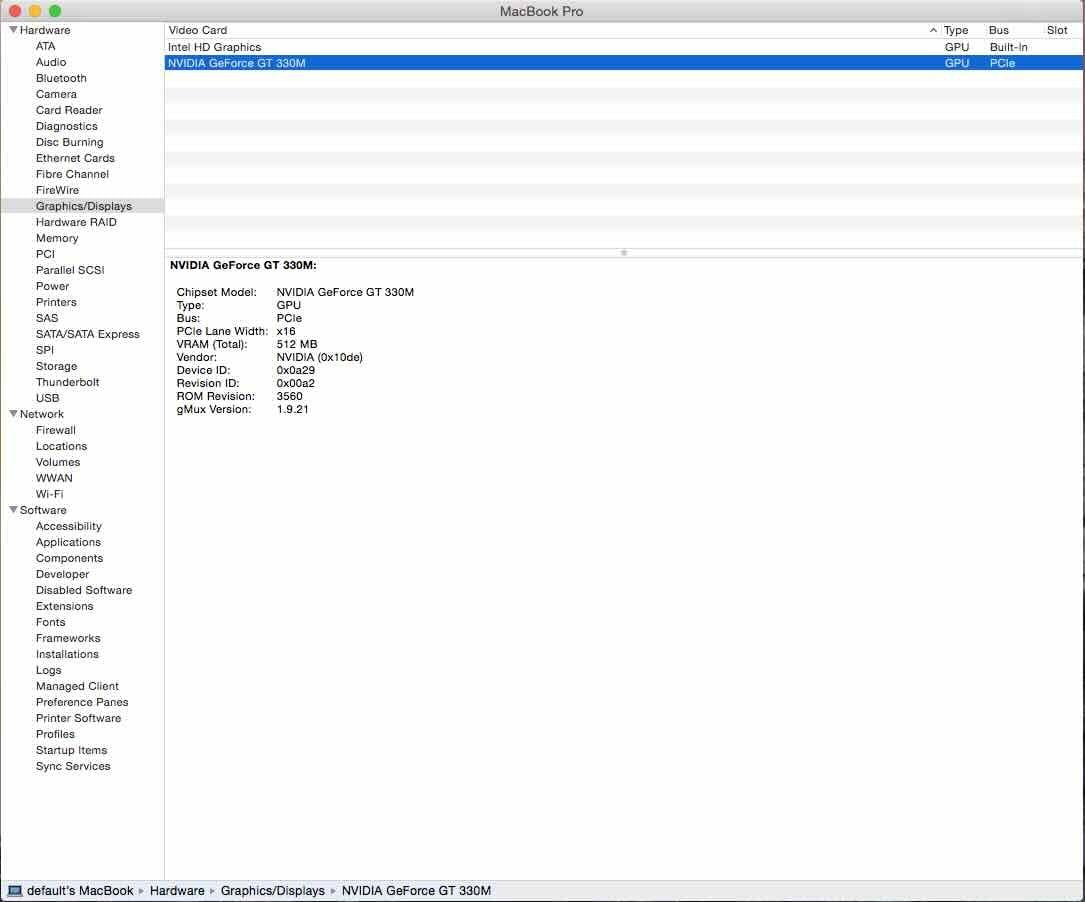The height and width of the screenshot is (902, 1085).
Task: Select Accessibility under Software
Action: pyautogui.click(x=69, y=526)
